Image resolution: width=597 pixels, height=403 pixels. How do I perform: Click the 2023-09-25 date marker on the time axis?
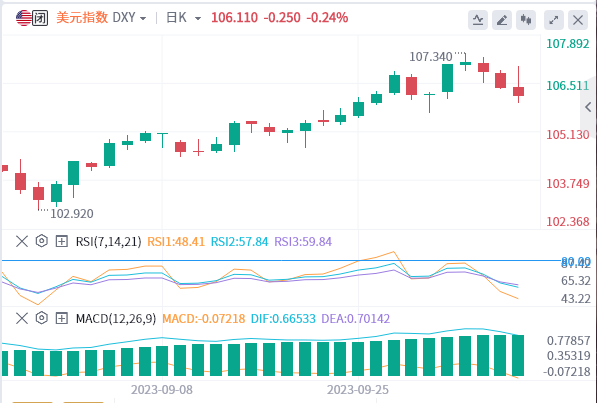tap(358, 390)
